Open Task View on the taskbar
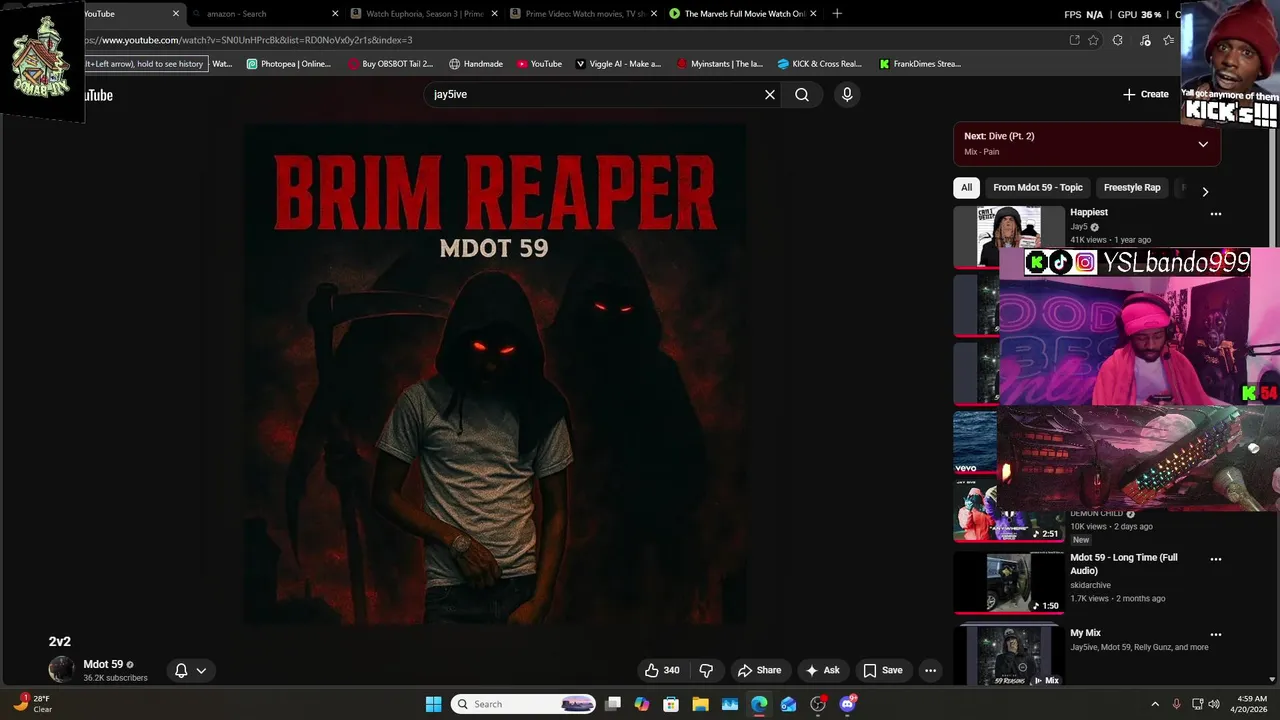The image size is (1280, 720). coord(613,704)
